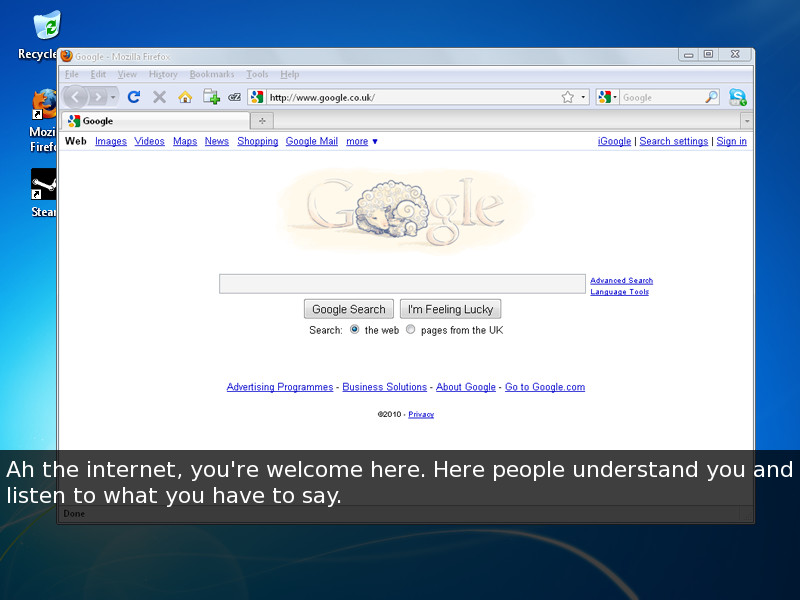Open the Privacy link
800x600 pixels.
[421, 414]
